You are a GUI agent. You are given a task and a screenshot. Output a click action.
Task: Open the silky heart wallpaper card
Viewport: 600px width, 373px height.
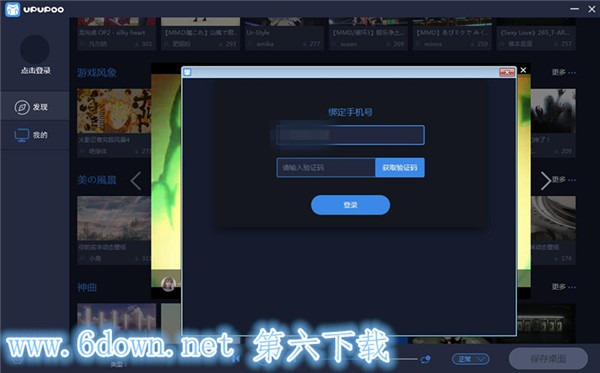point(117,34)
